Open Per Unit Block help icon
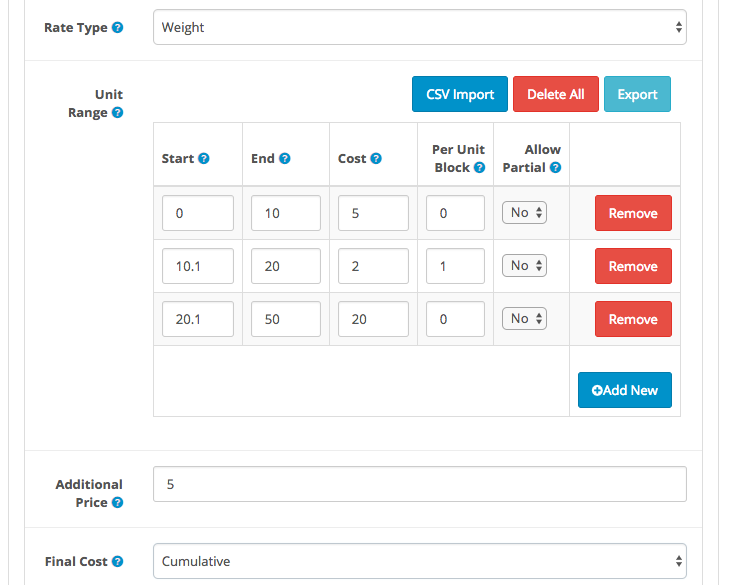This screenshot has height=585, width=730. click(x=480, y=168)
